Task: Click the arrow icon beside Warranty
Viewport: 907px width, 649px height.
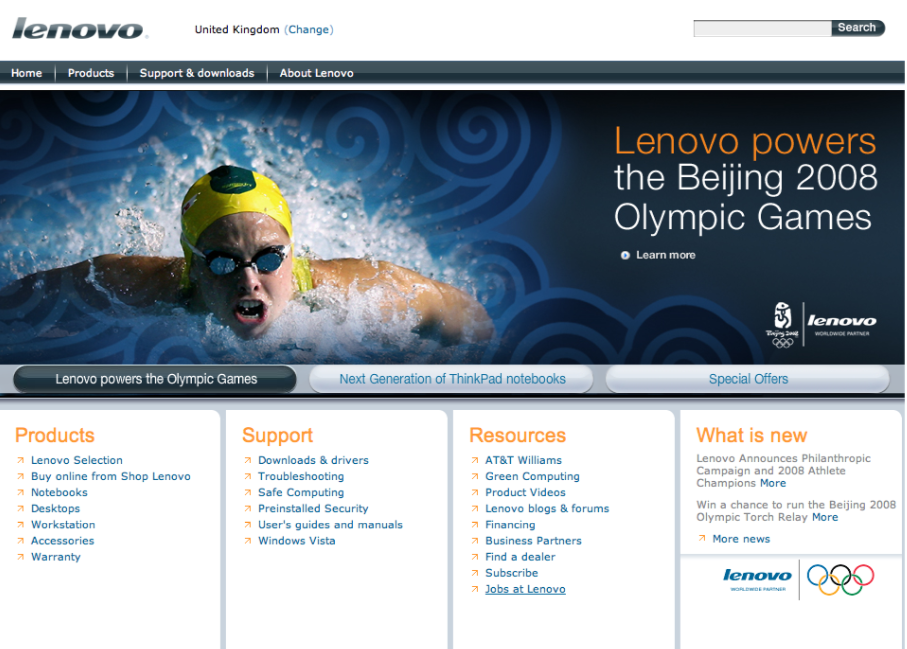Action: click(x=20, y=557)
